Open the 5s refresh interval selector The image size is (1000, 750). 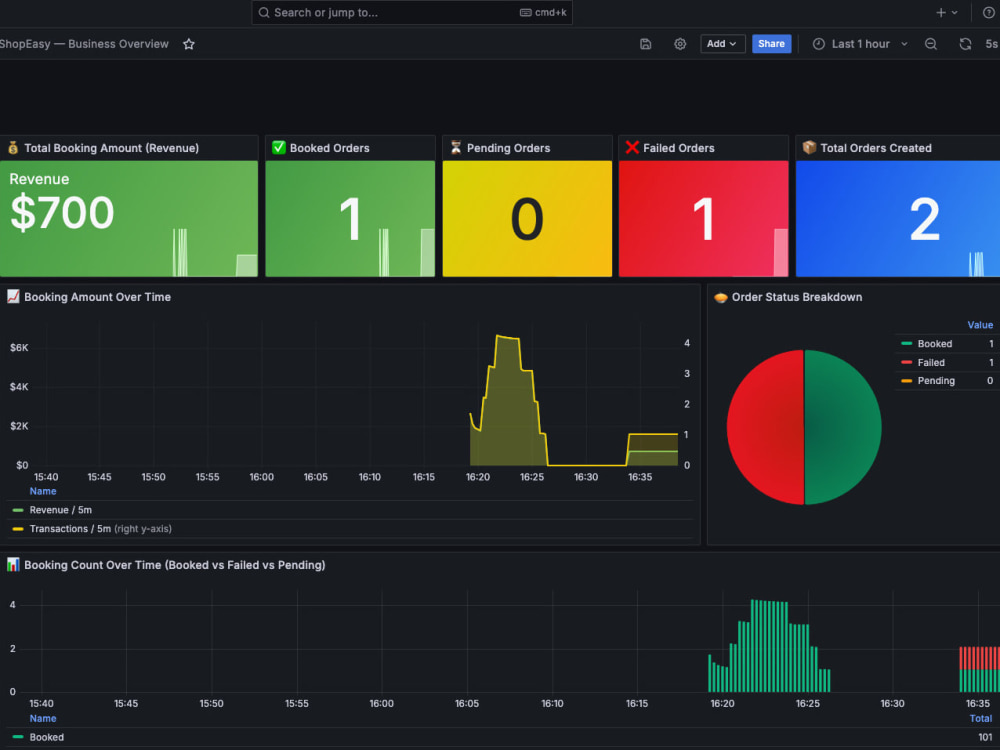click(991, 44)
